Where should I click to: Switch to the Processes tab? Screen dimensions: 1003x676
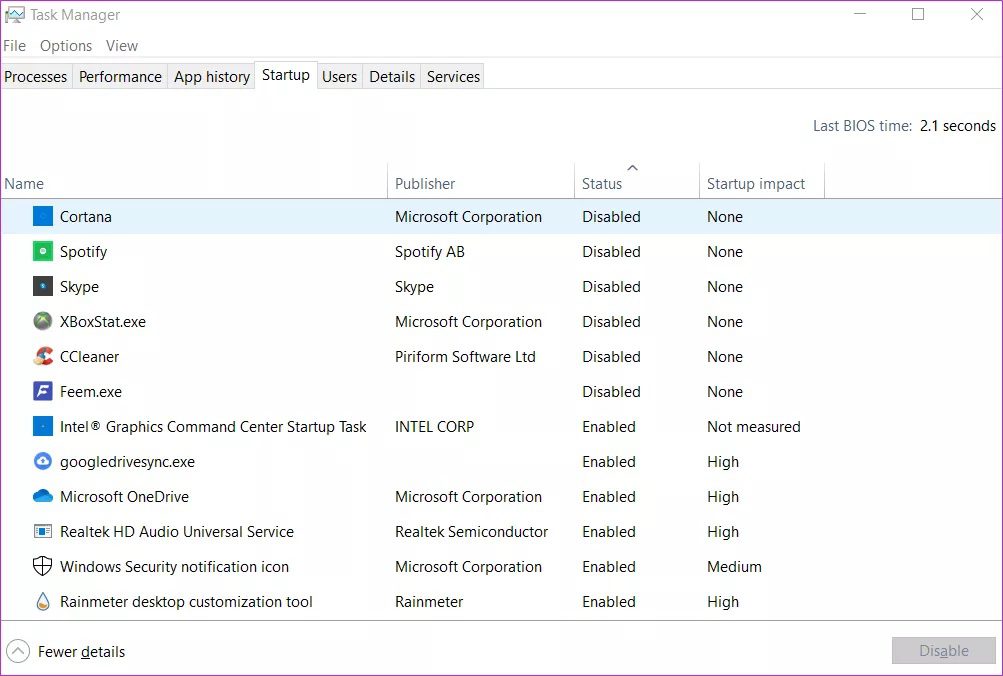point(36,77)
